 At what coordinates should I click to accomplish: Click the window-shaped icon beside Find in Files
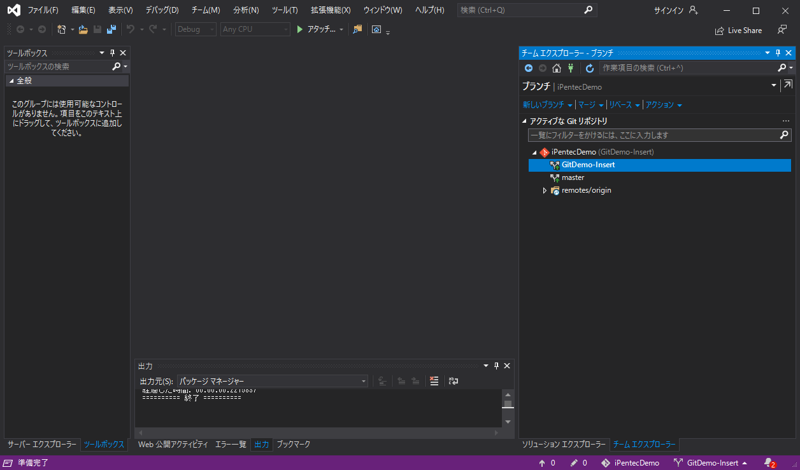click(x=376, y=30)
